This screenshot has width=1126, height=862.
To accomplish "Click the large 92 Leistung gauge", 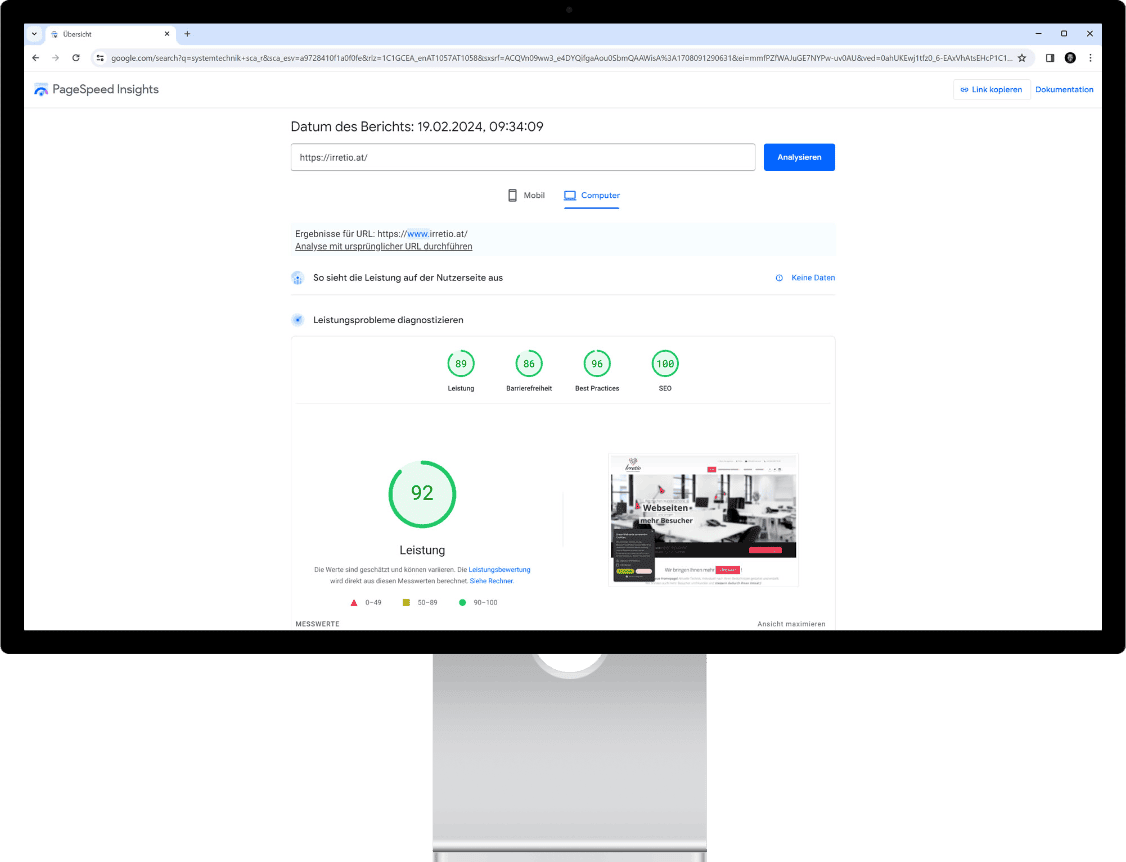I will 422,494.
